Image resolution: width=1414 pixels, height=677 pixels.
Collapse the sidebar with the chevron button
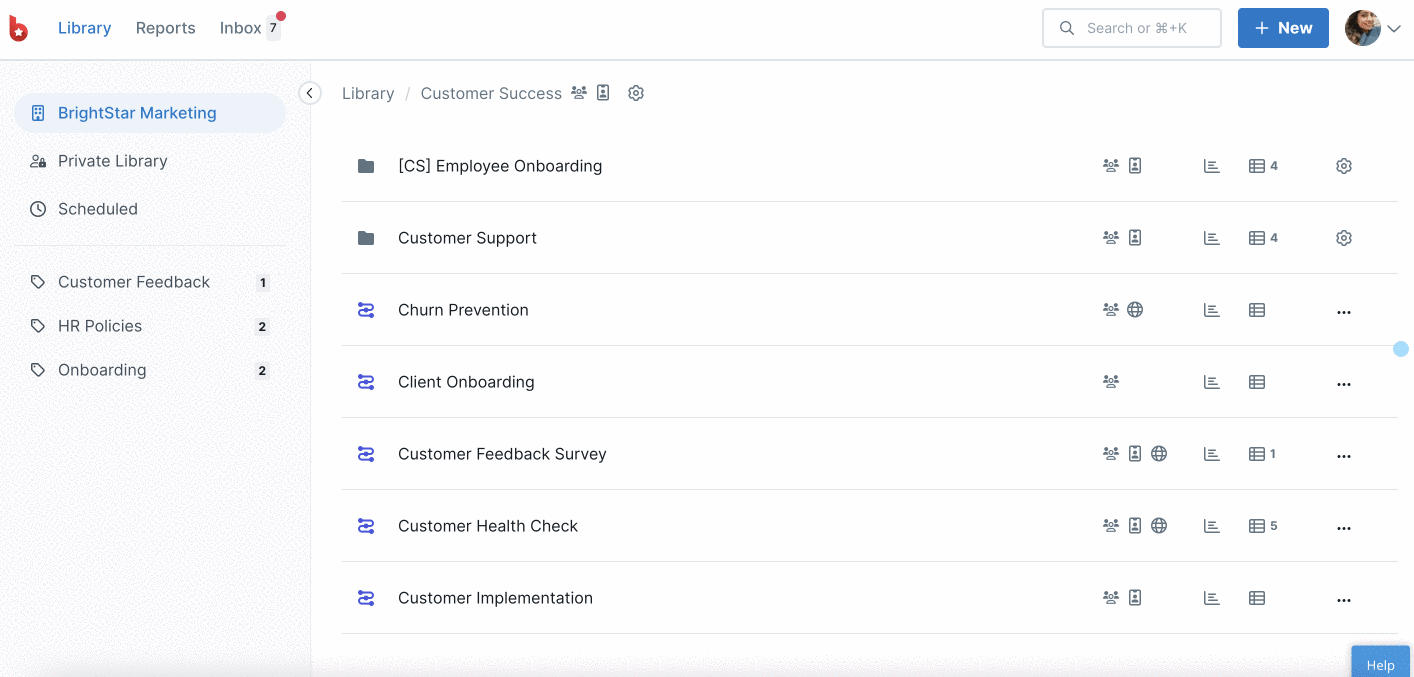click(x=310, y=93)
